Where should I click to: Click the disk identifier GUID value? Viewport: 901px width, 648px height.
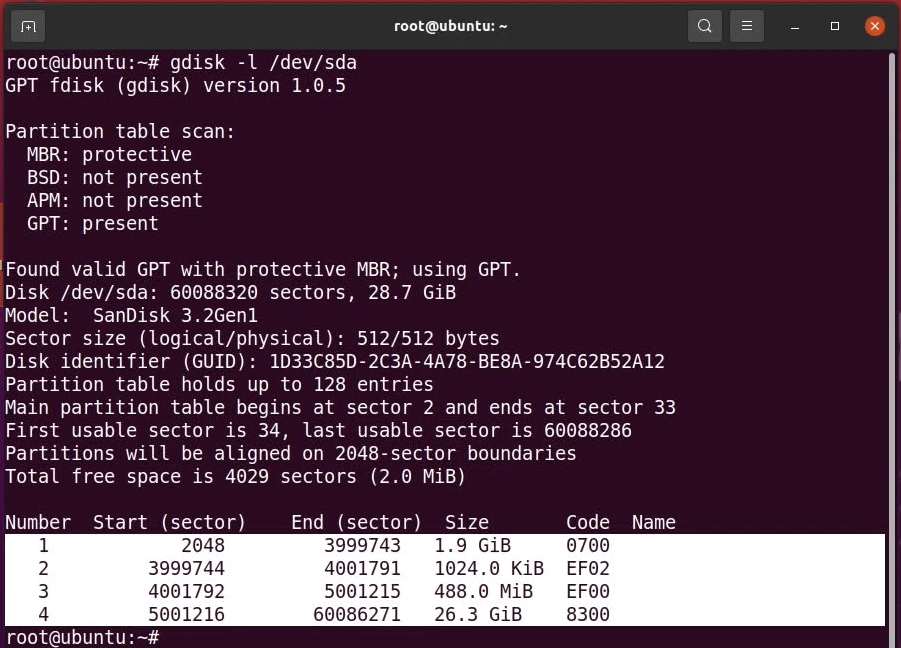(x=467, y=361)
